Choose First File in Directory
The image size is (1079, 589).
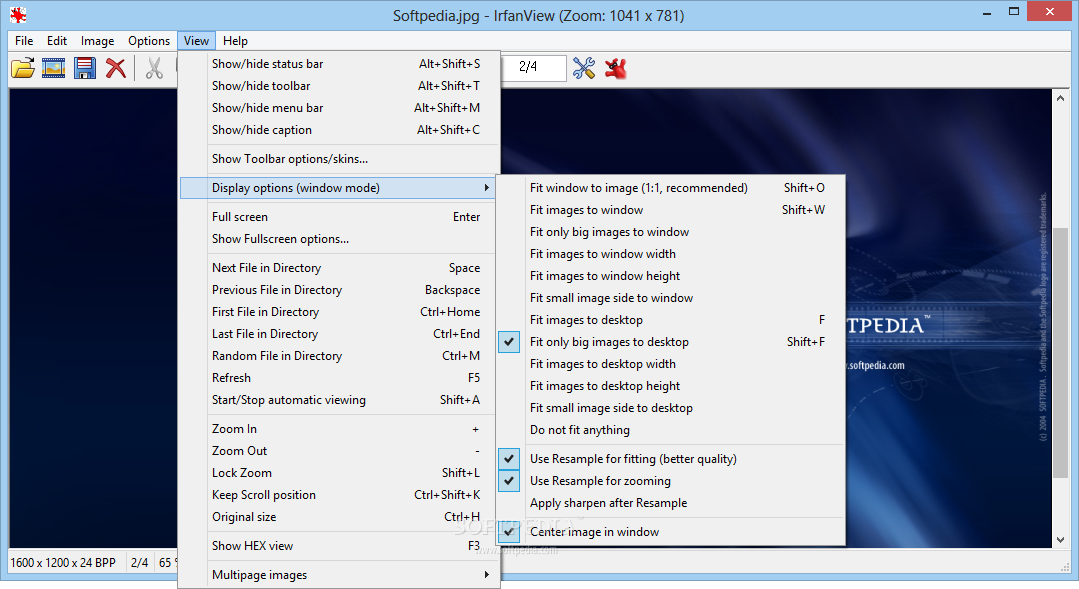click(x=338, y=312)
